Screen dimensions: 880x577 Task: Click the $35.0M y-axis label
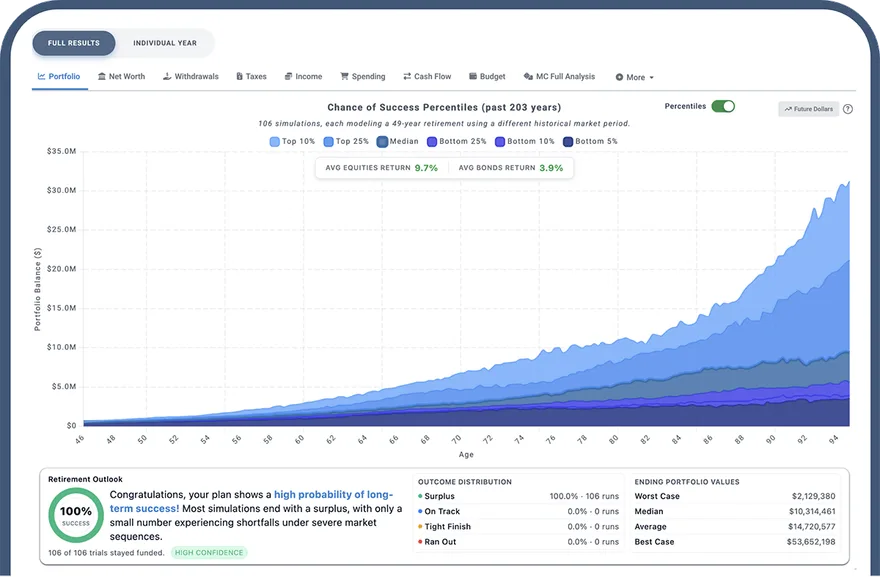click(61, 151)
